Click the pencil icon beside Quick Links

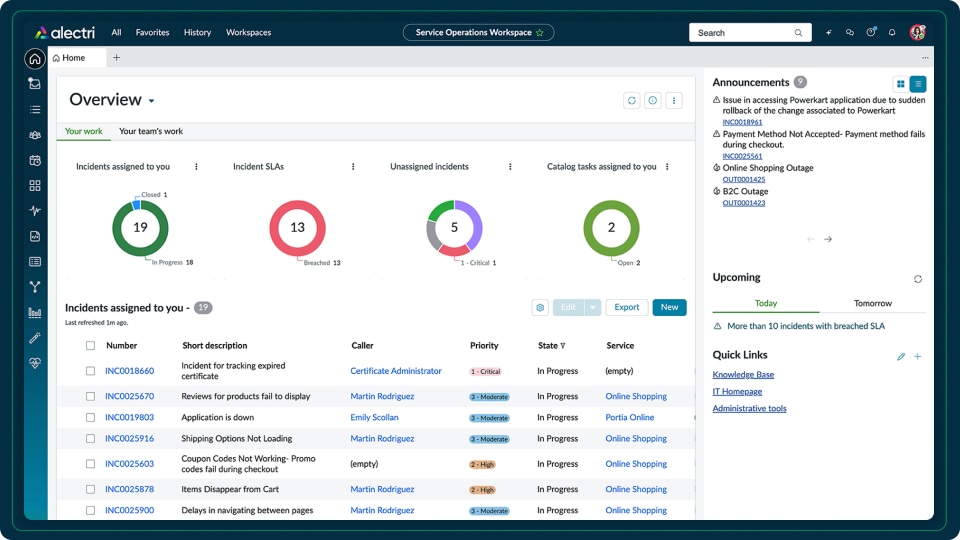click(x=901, y=356)
